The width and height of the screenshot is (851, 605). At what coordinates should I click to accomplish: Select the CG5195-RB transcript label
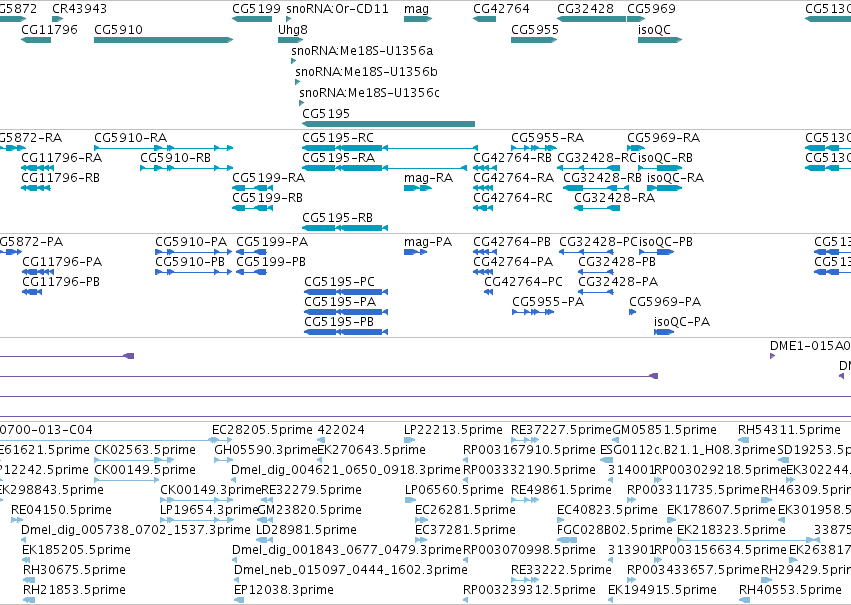337,218
